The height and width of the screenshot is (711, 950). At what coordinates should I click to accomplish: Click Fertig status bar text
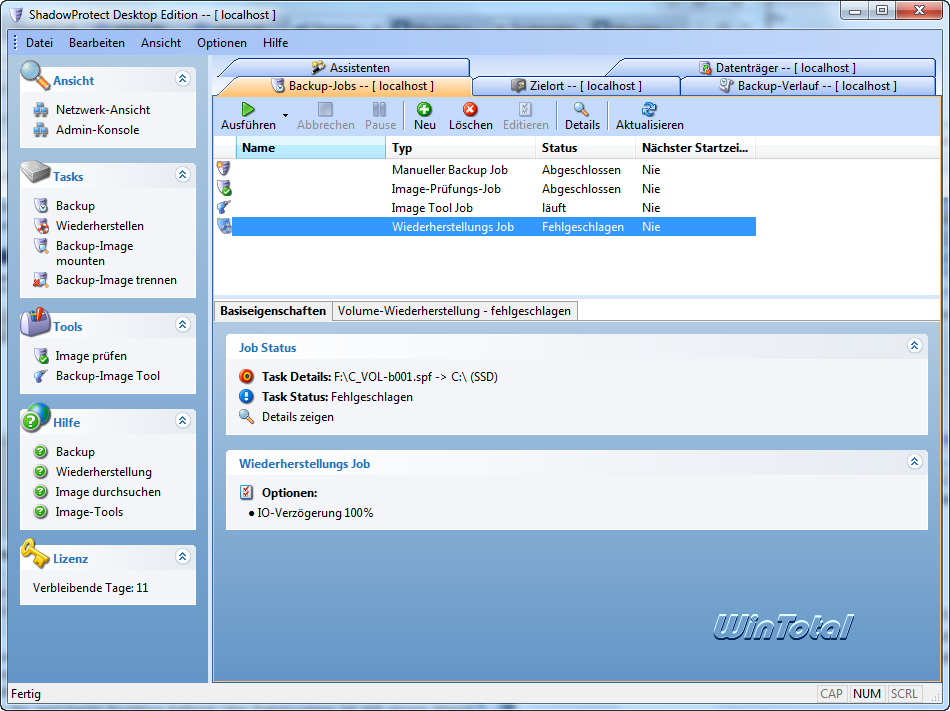26,693
